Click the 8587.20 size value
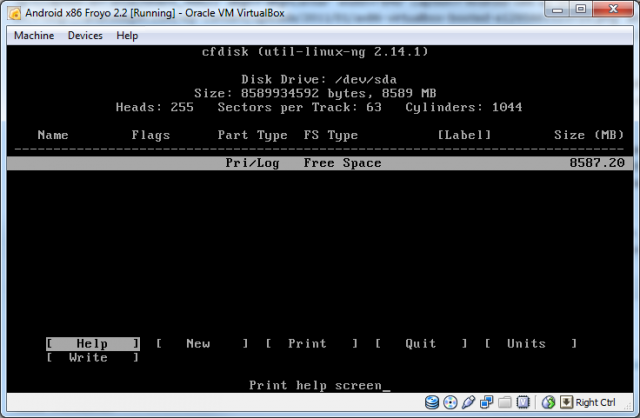 pyautogui.click(x=597, y=163)
